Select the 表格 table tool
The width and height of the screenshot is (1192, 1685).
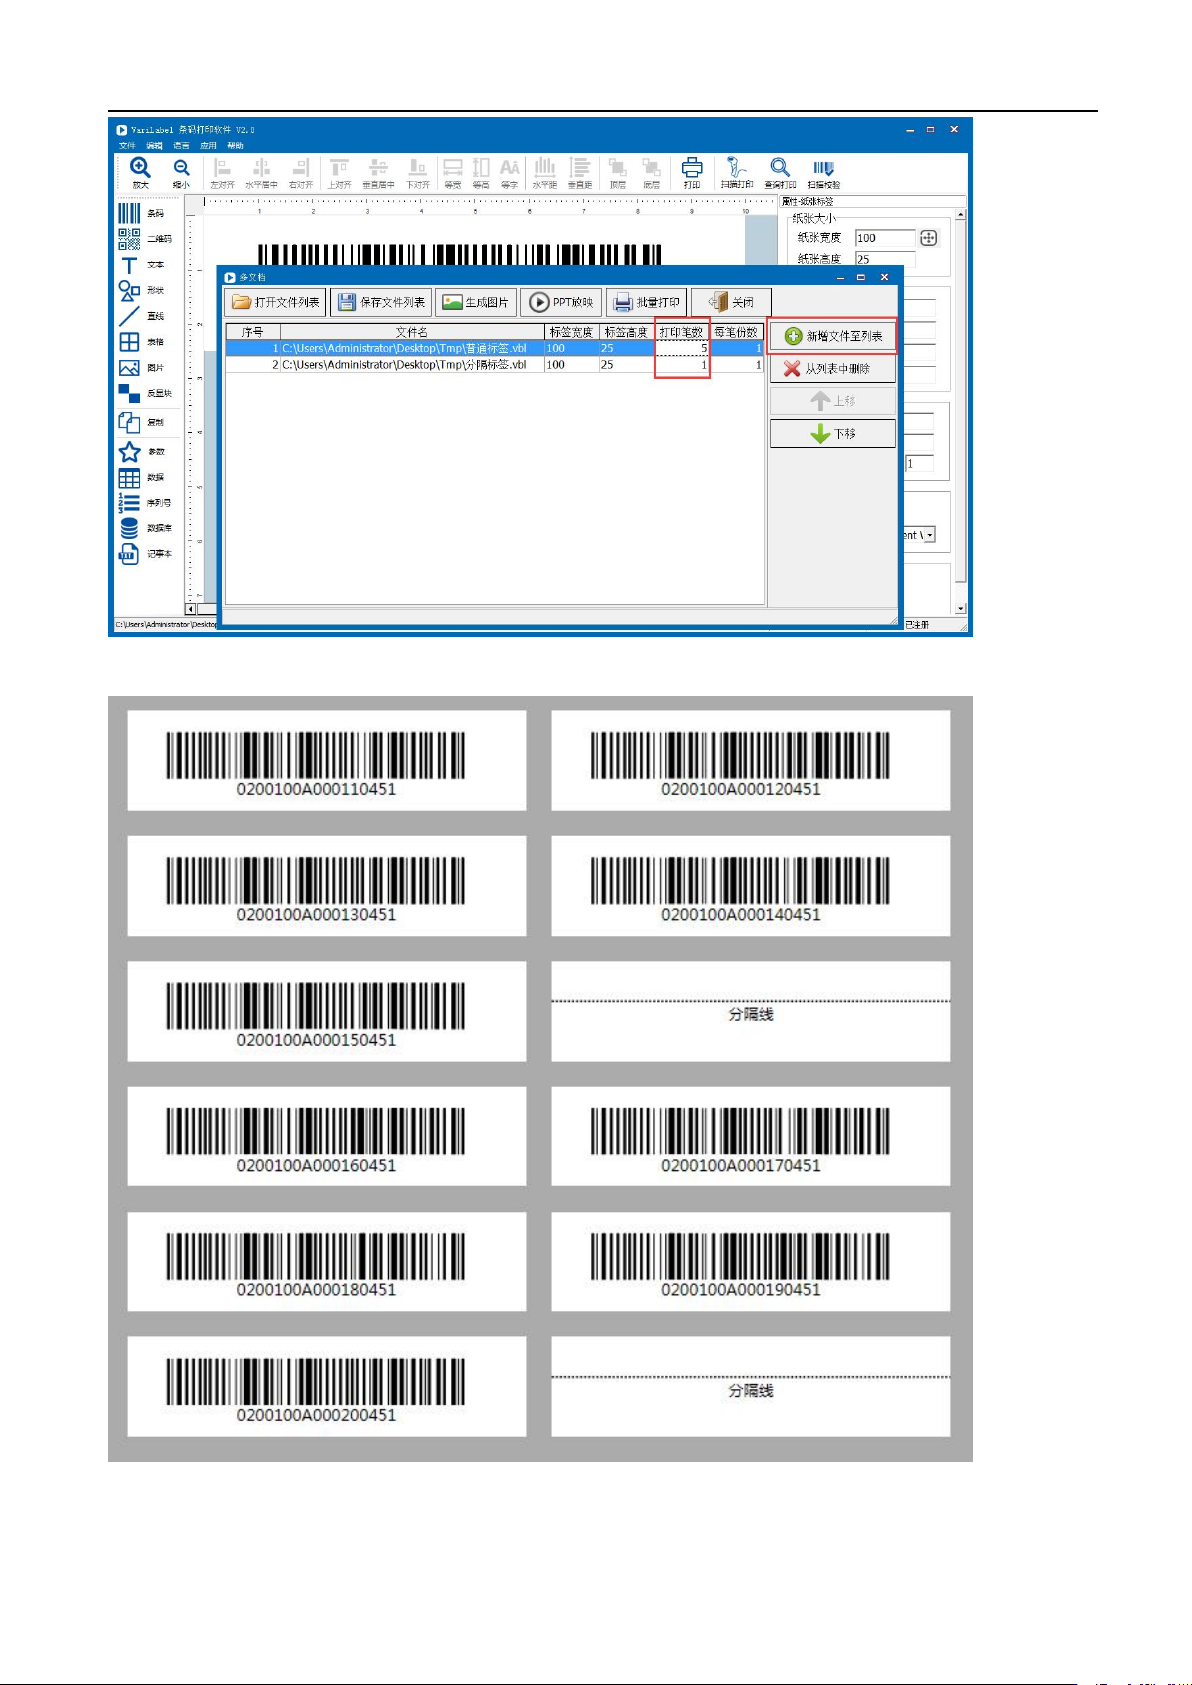[129, 342]
